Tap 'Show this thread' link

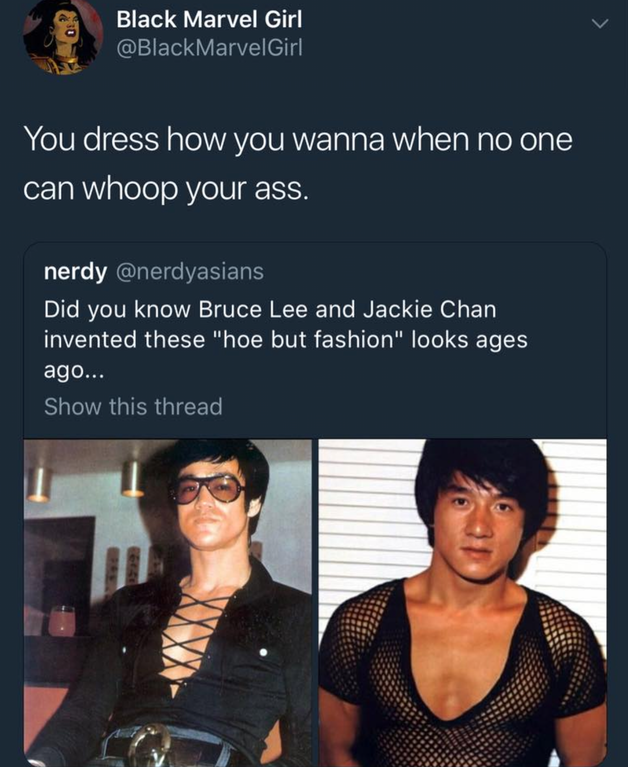tap(133, 407)
